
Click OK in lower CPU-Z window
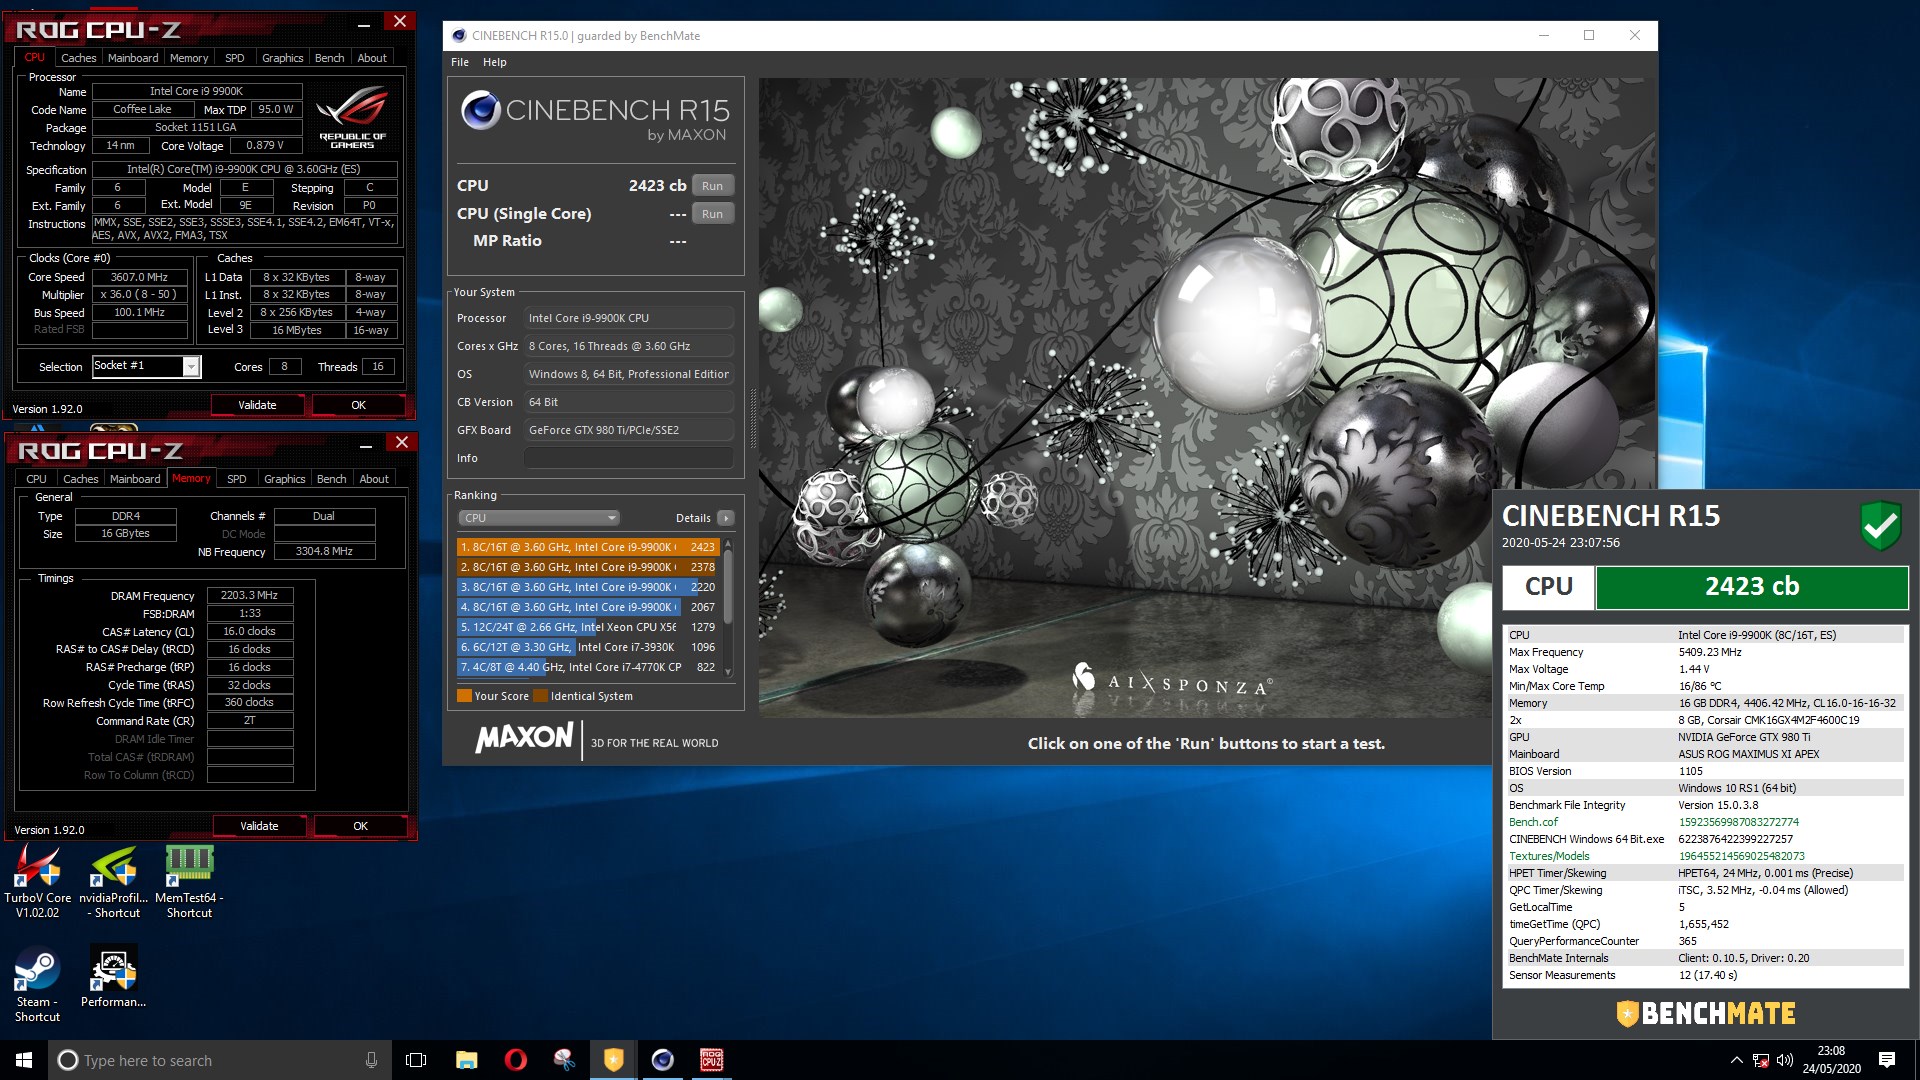361,826
